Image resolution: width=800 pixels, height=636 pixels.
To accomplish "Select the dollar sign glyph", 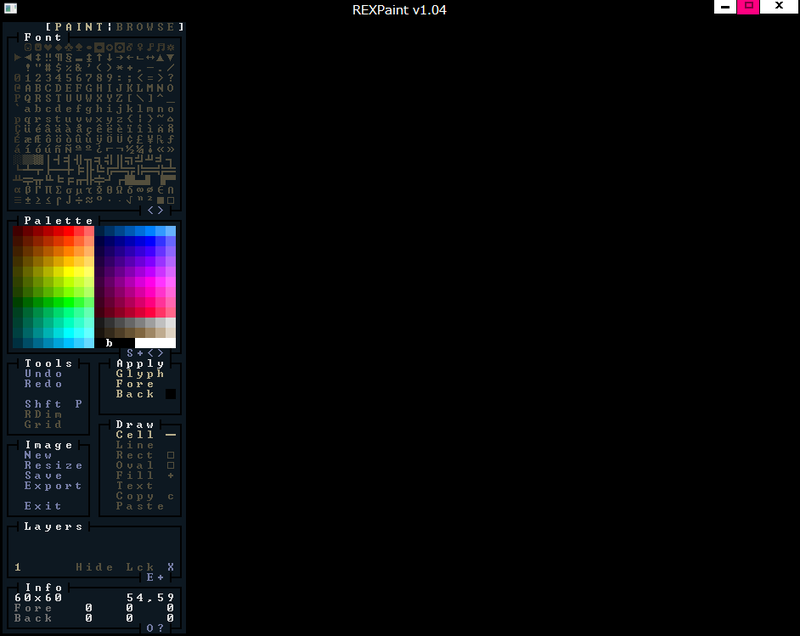I will click(58, 68).
